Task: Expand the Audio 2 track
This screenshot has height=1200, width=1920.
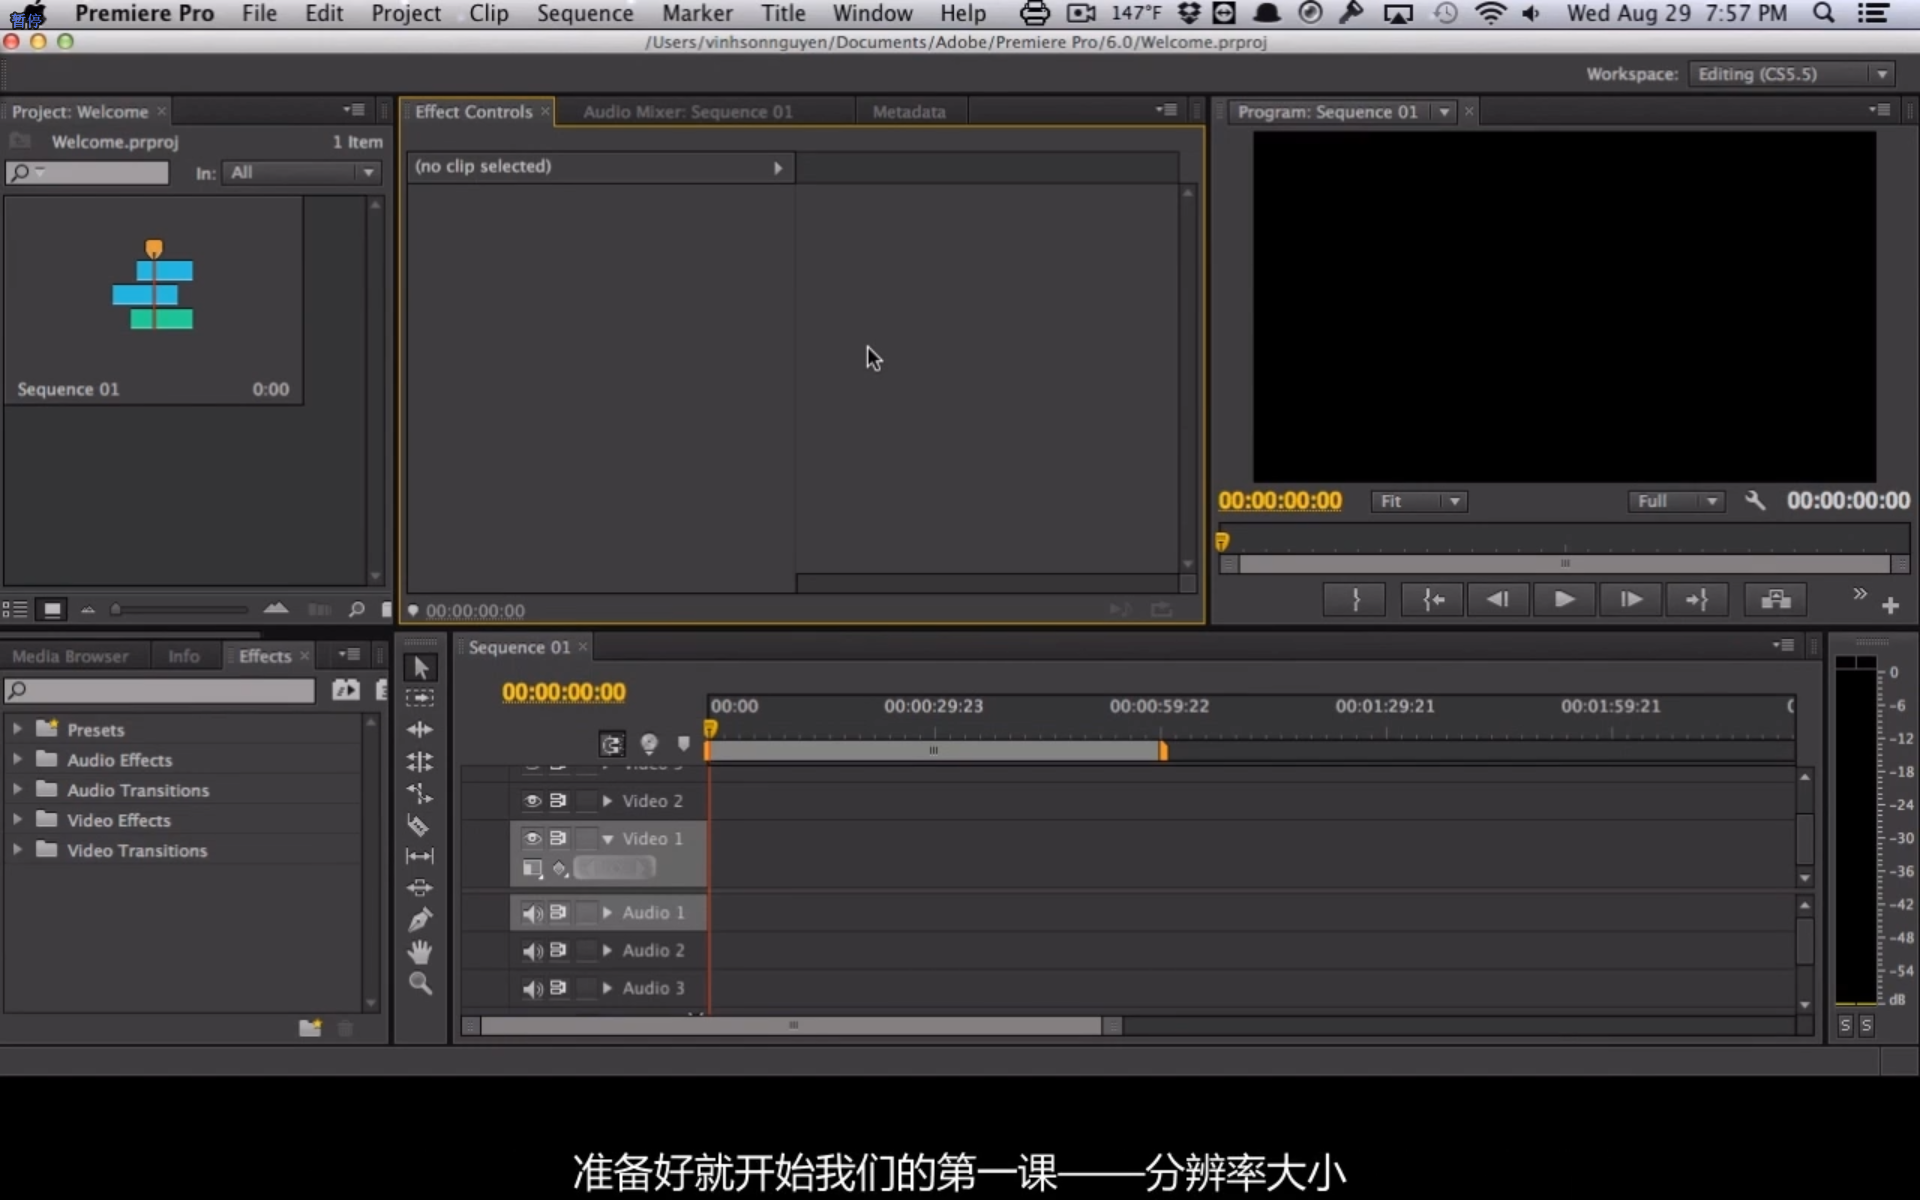Action: point(607,950)
